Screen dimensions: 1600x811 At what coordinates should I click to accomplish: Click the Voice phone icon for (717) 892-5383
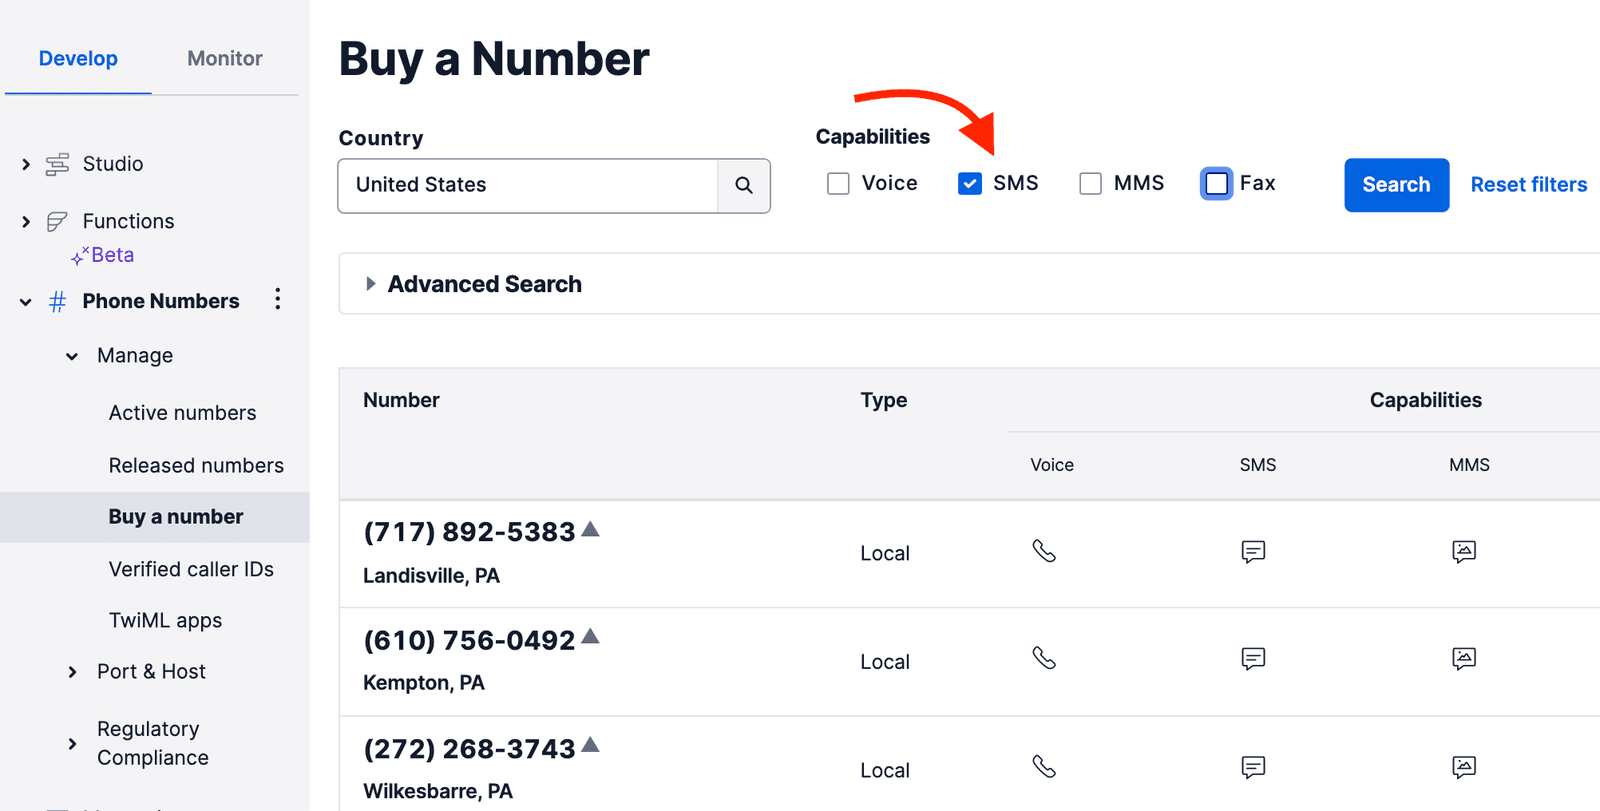tap(1046, 551)
